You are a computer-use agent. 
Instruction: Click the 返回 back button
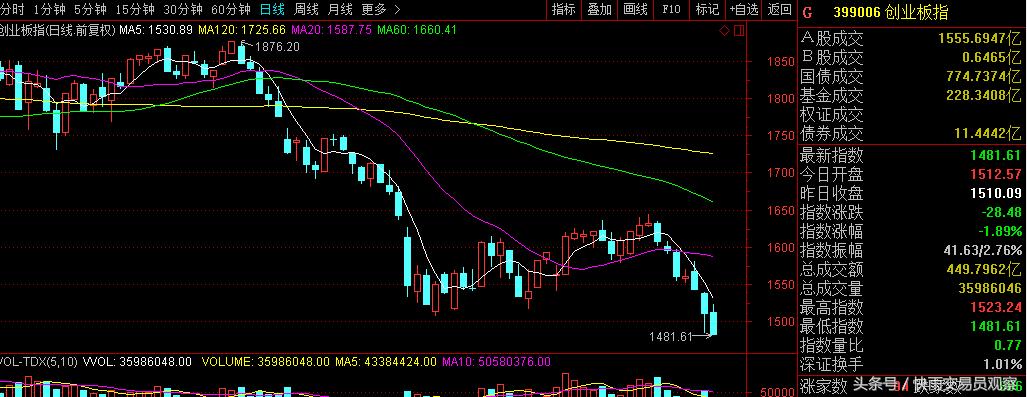pos(779,9)
